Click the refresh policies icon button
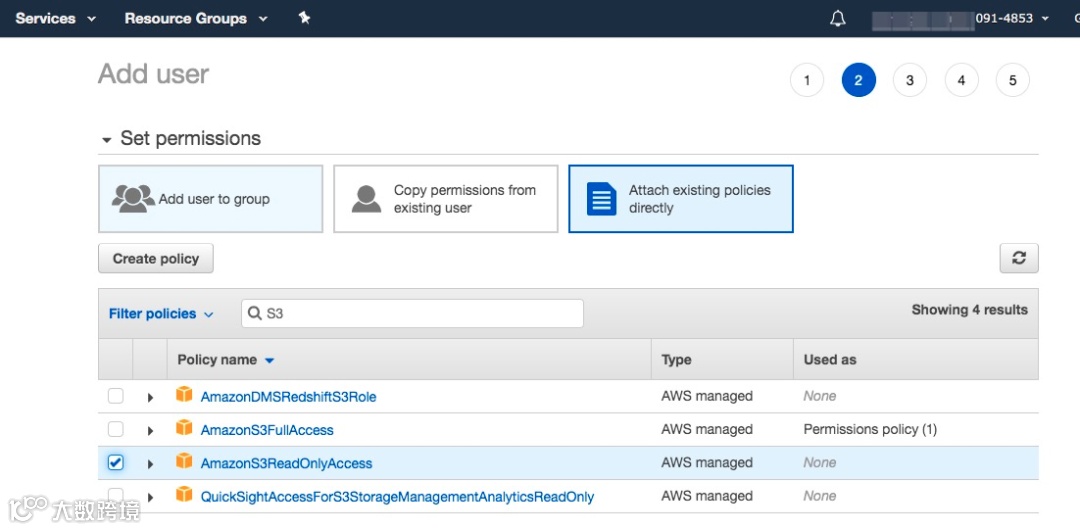 click(x=1018, y=258)
